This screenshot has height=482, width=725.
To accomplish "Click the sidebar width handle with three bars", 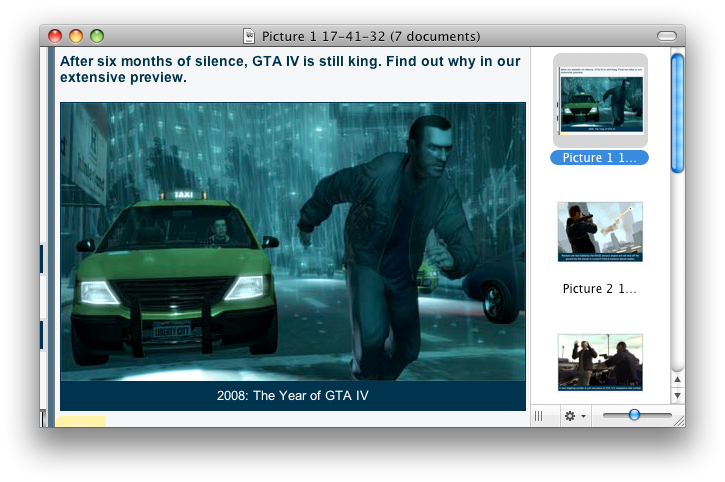I will coord(539,416).
